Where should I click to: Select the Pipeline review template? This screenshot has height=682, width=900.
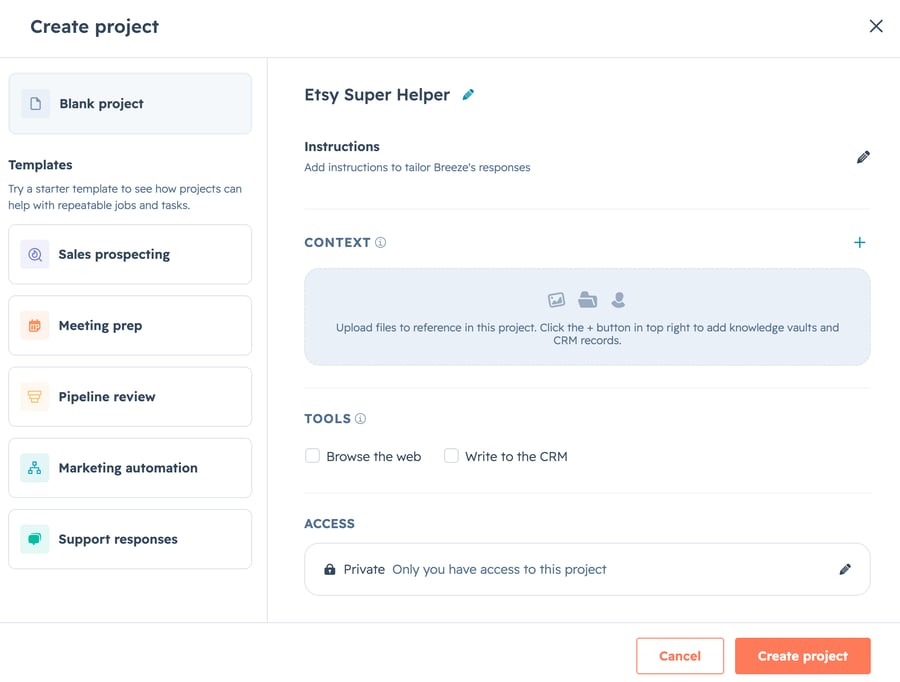click(x=130, y=397)
